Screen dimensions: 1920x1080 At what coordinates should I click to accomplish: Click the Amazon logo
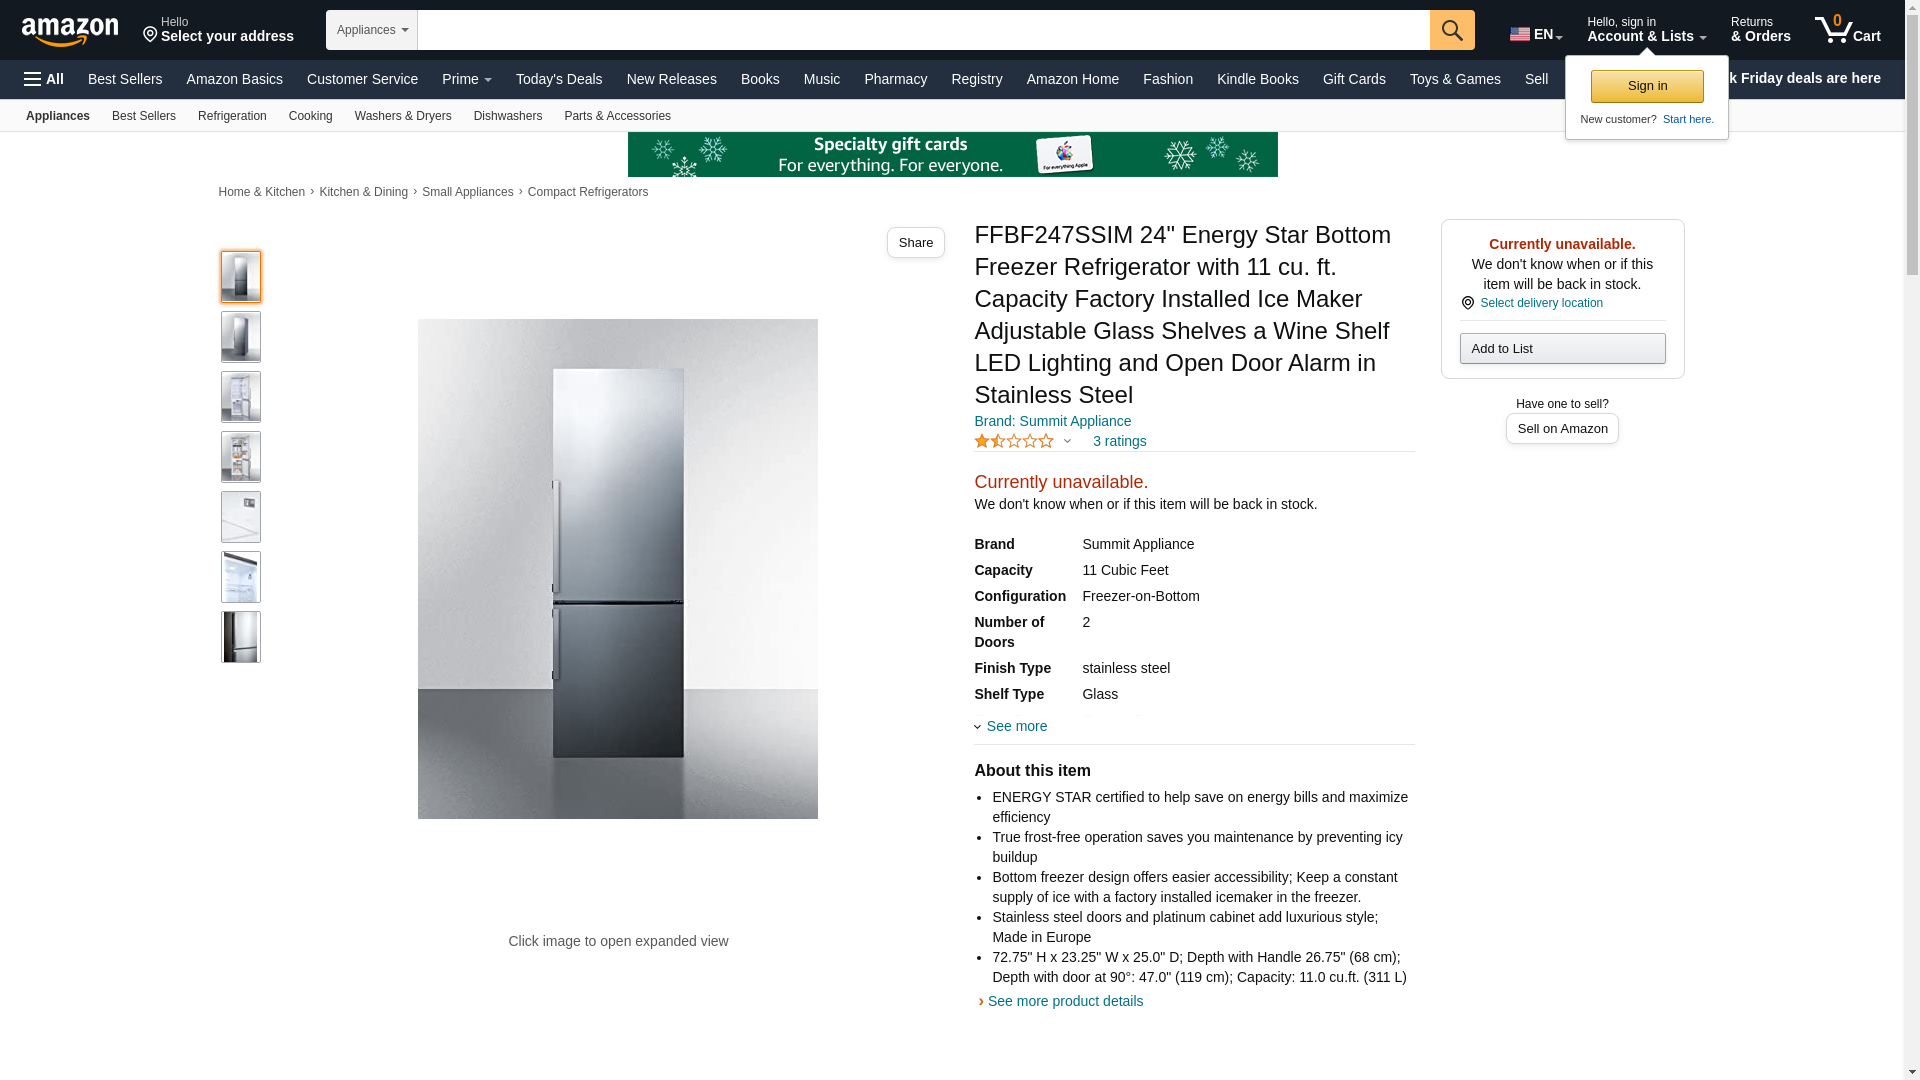click(x=70, y=31)
